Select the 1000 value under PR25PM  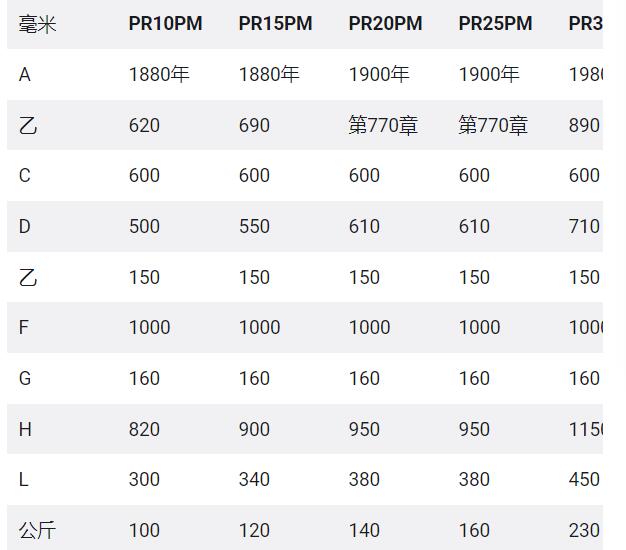pos(479,328)
